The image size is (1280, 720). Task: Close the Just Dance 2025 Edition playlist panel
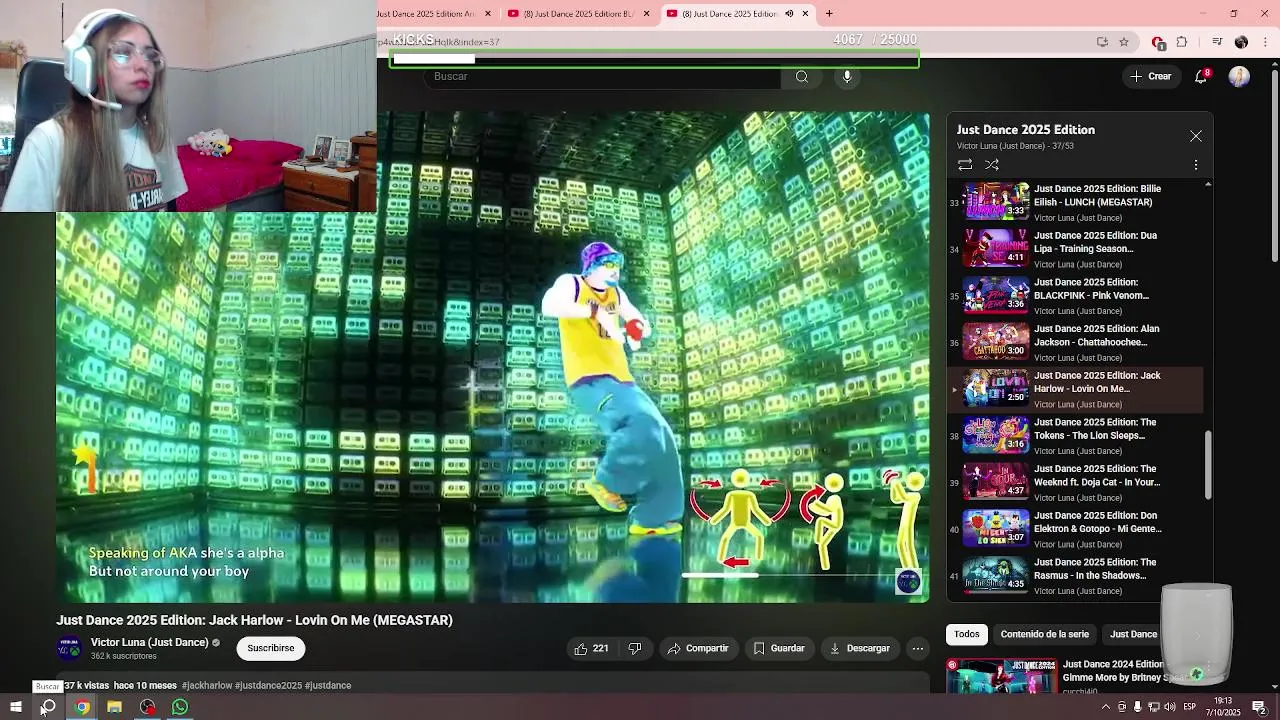[x=1196, y=136]
